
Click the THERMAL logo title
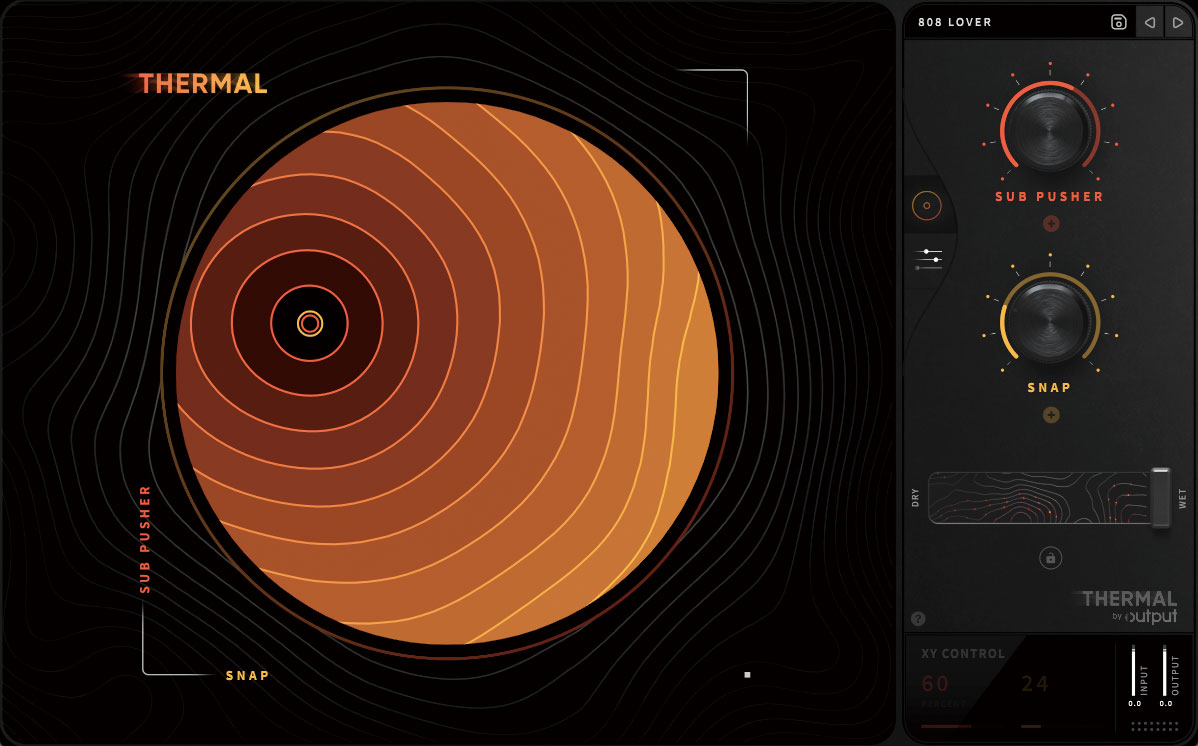tap(202, 83)
